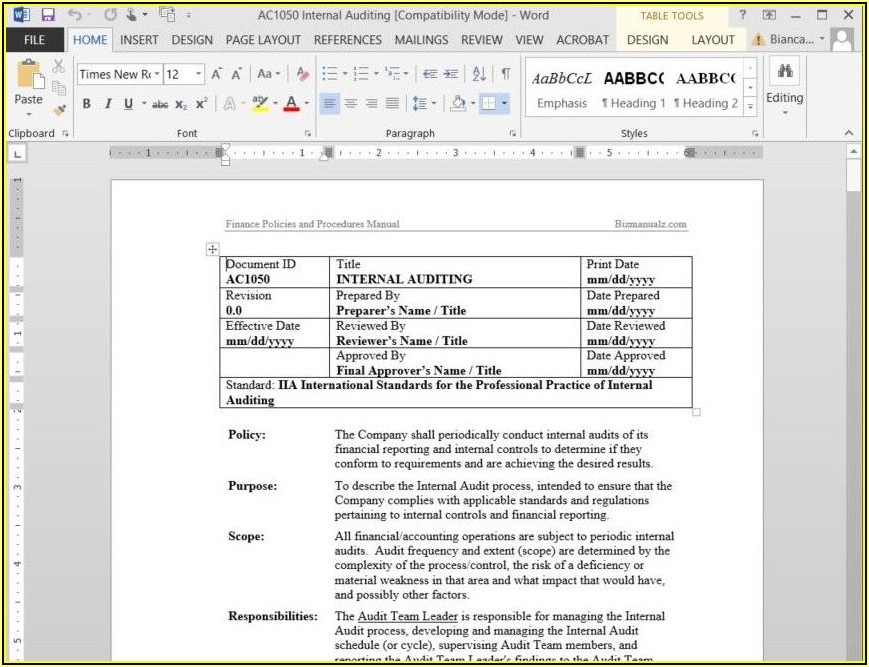Expand line spacing options dropdown
The width and height of the screenshot is (869, 667).
432,103
